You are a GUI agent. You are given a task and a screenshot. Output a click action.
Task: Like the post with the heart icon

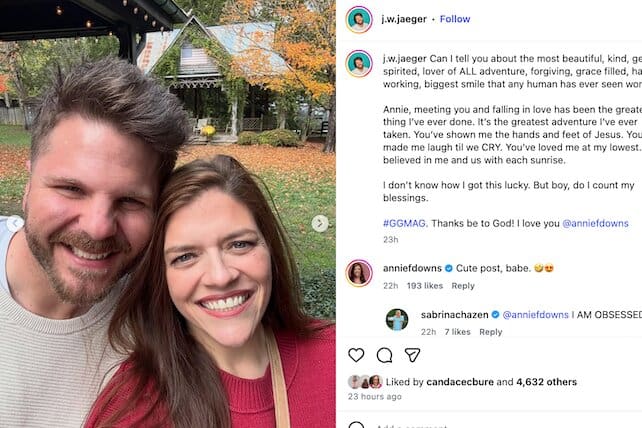click(356, 355)
